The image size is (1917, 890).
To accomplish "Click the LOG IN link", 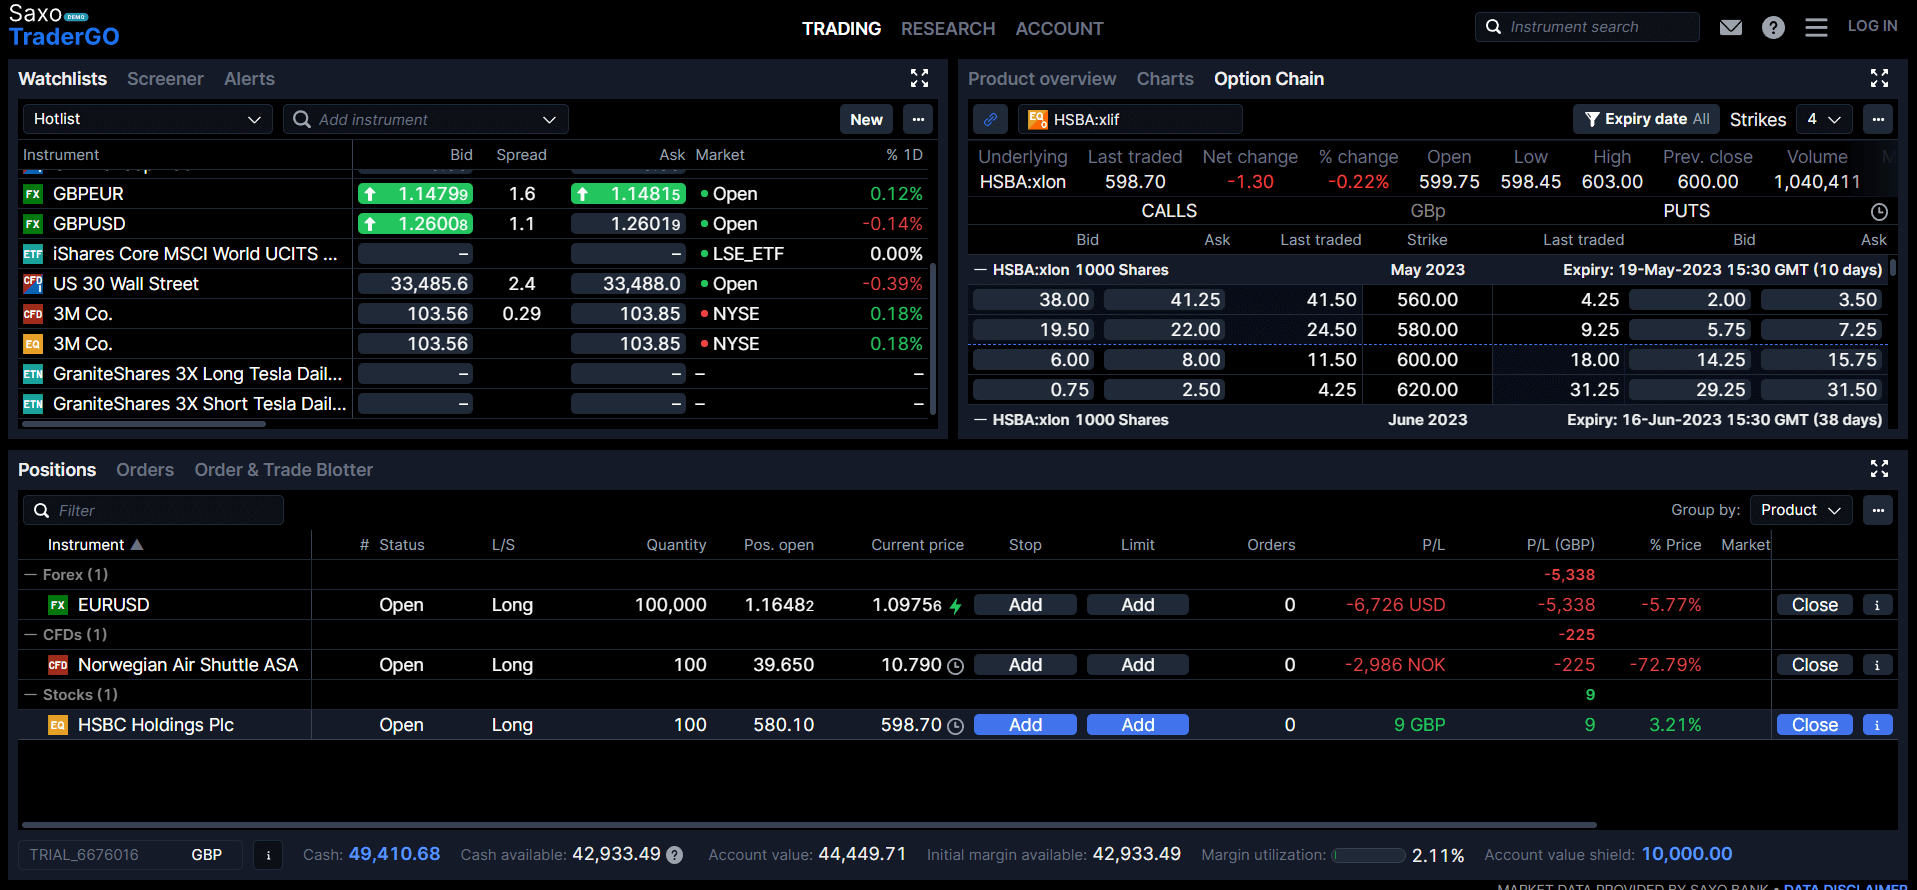I will (x=1872, y=26).
